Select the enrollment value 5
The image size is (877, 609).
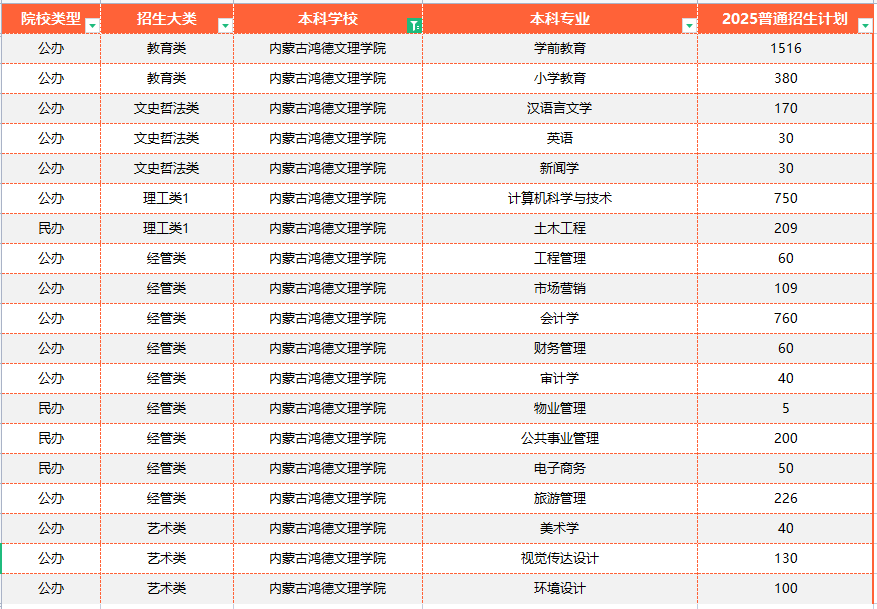[786, 408]
